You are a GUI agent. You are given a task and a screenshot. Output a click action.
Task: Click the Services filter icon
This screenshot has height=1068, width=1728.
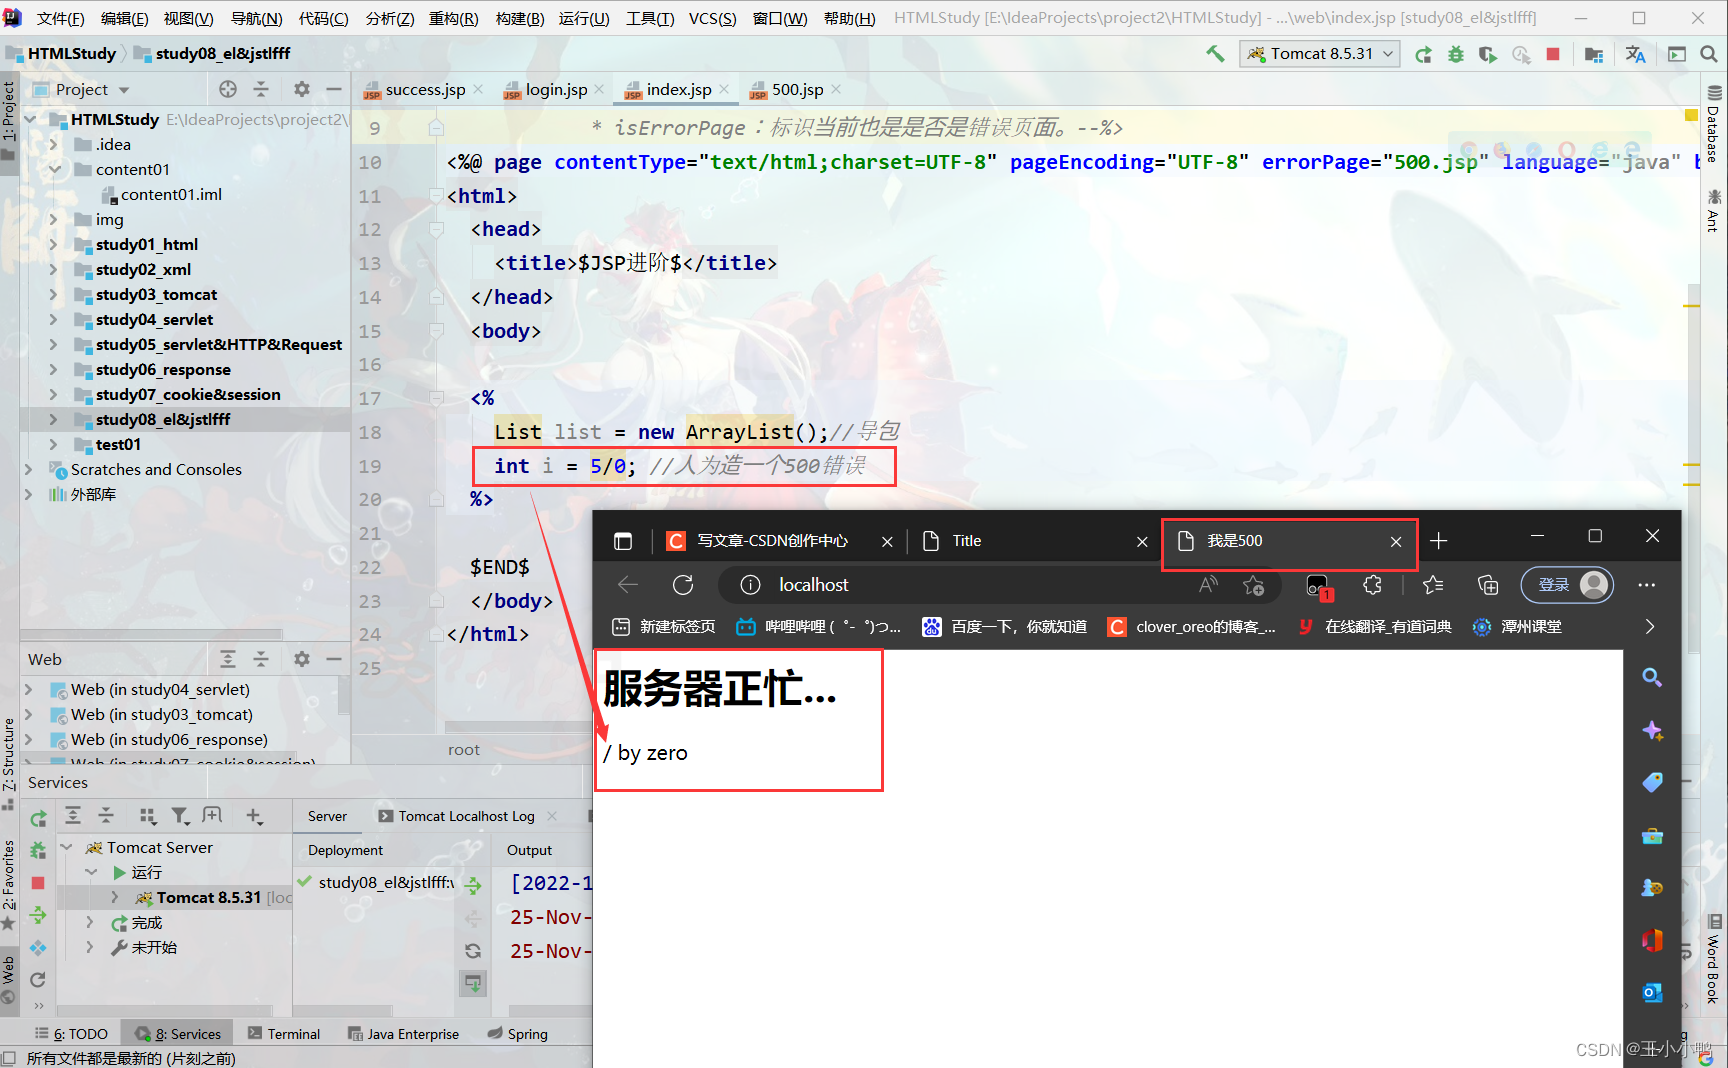click(x=179, y=816)
